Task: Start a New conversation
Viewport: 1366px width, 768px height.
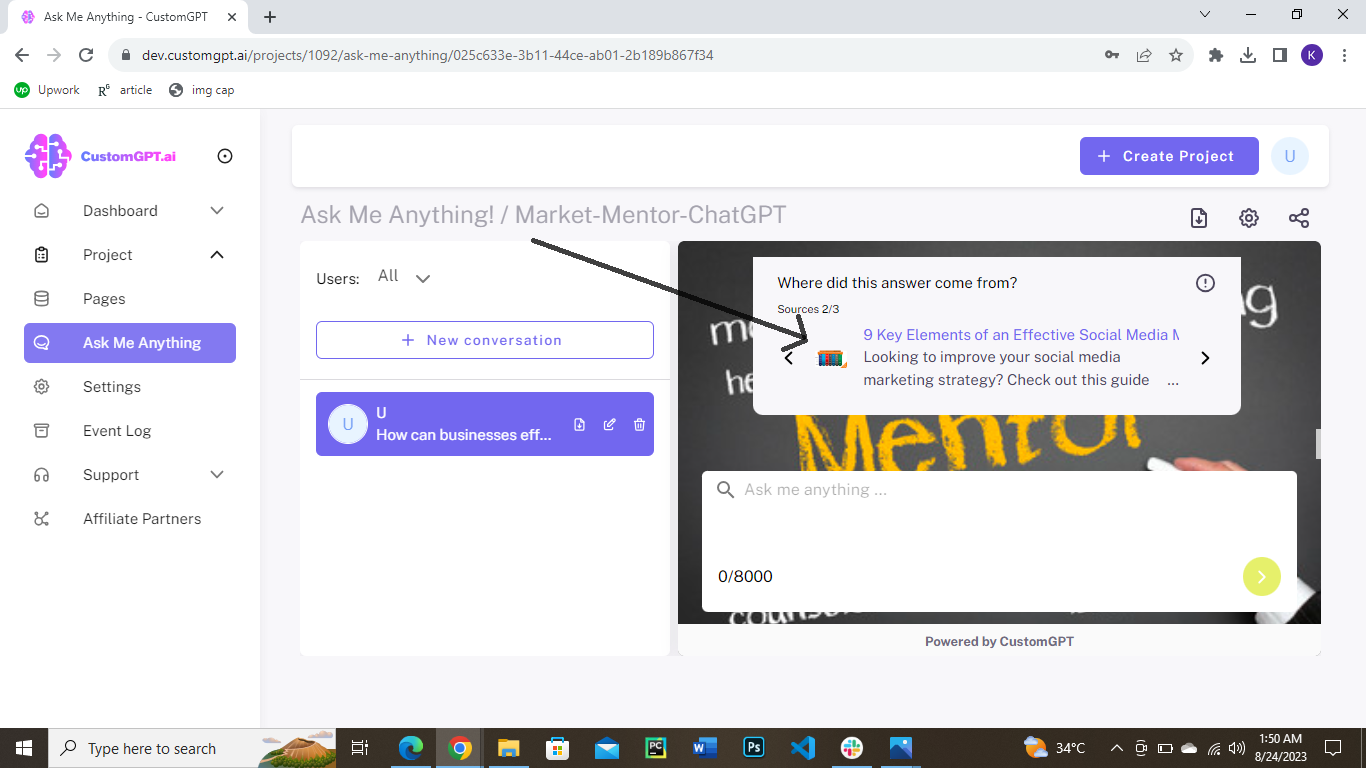Action: [x=484, y=340]
